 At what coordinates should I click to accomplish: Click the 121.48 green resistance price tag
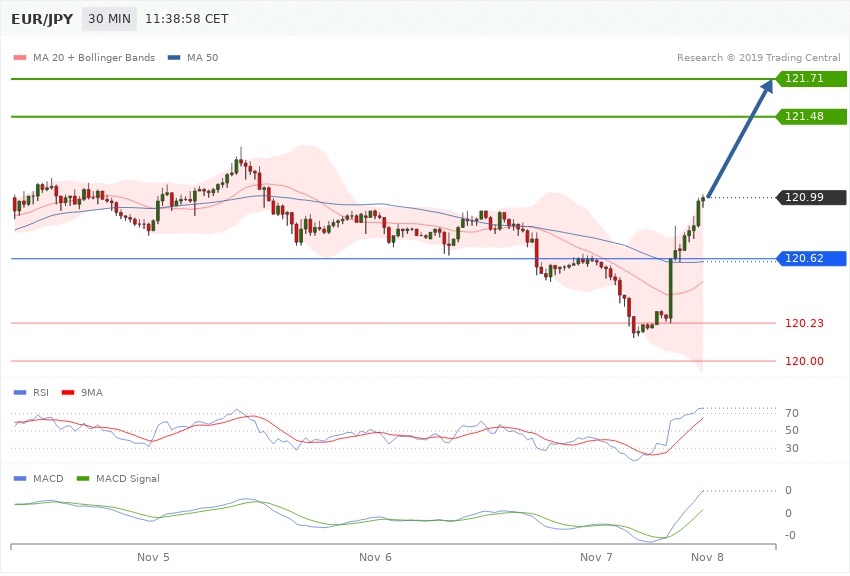(x=811, y=117)
